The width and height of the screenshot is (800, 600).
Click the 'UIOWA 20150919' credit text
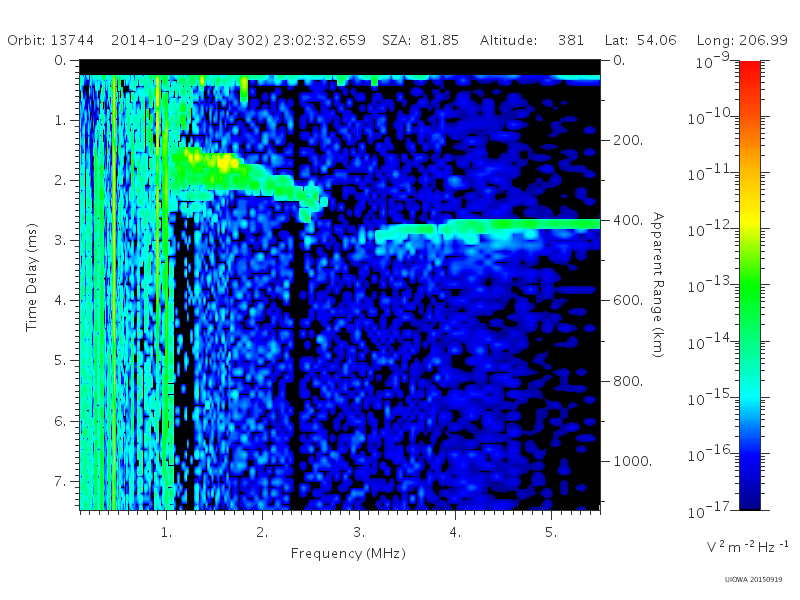tap(753, 580)
